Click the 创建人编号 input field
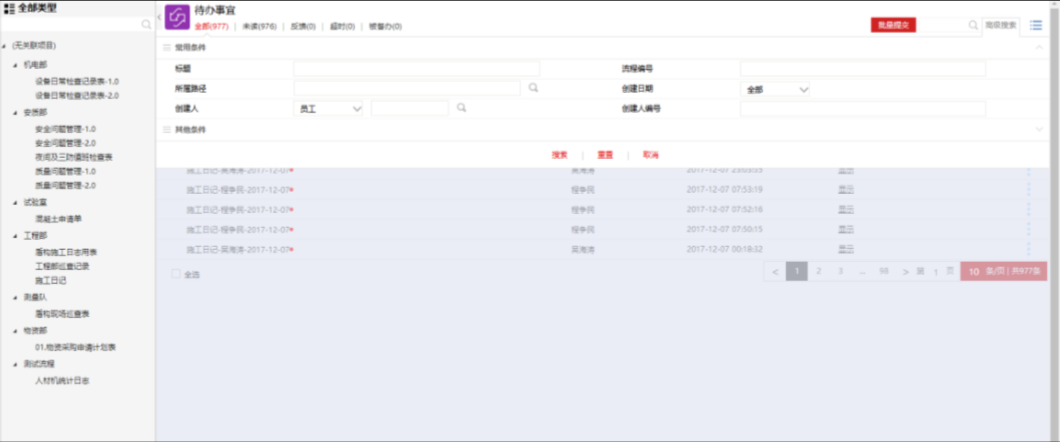The width and height of the screenshot is (1060, 442). (863, 108)
